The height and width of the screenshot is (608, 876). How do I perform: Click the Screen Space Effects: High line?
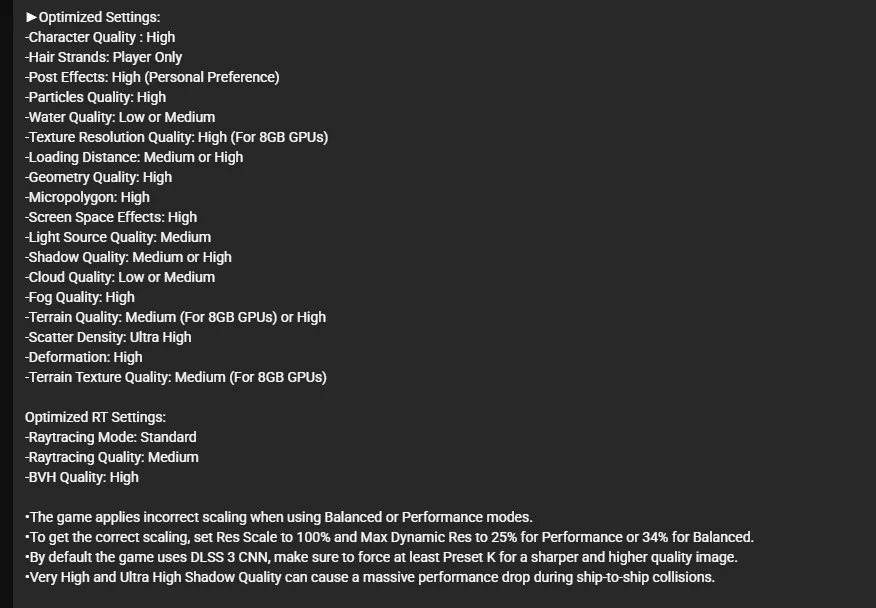pos(111,217)
